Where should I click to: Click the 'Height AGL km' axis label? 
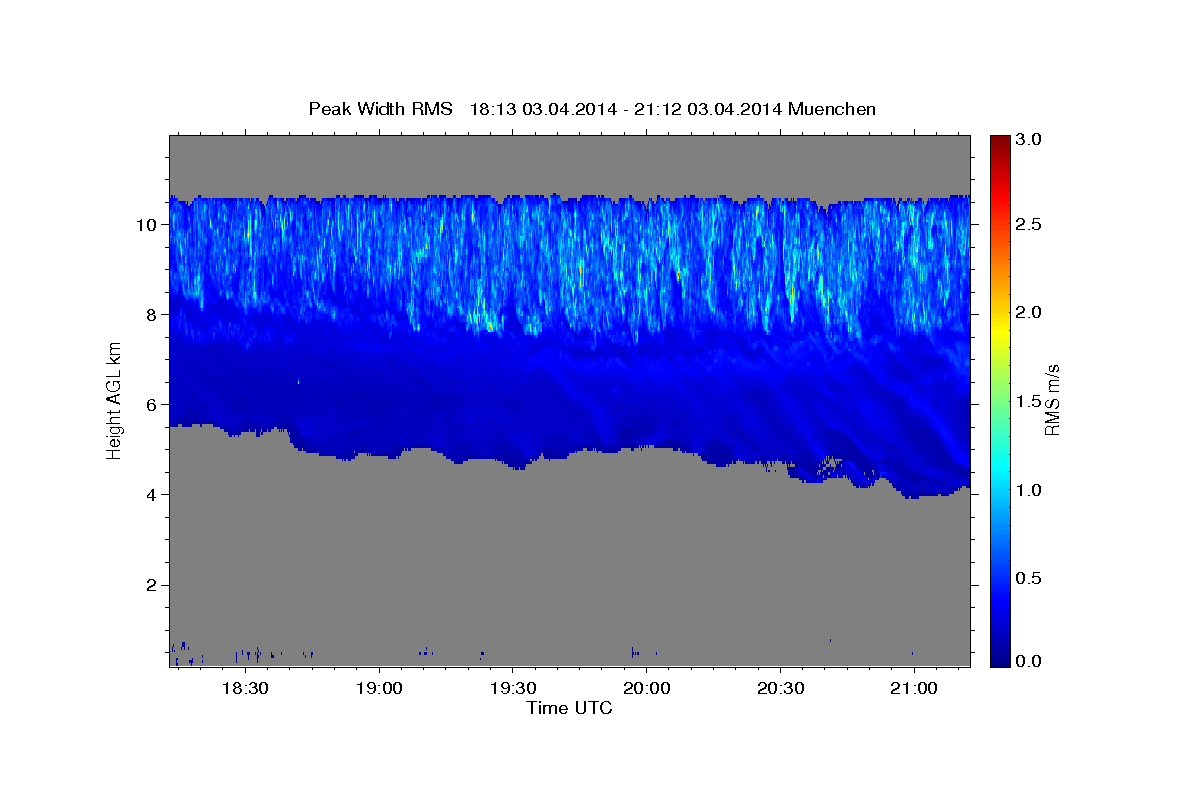tap(115, 400)
